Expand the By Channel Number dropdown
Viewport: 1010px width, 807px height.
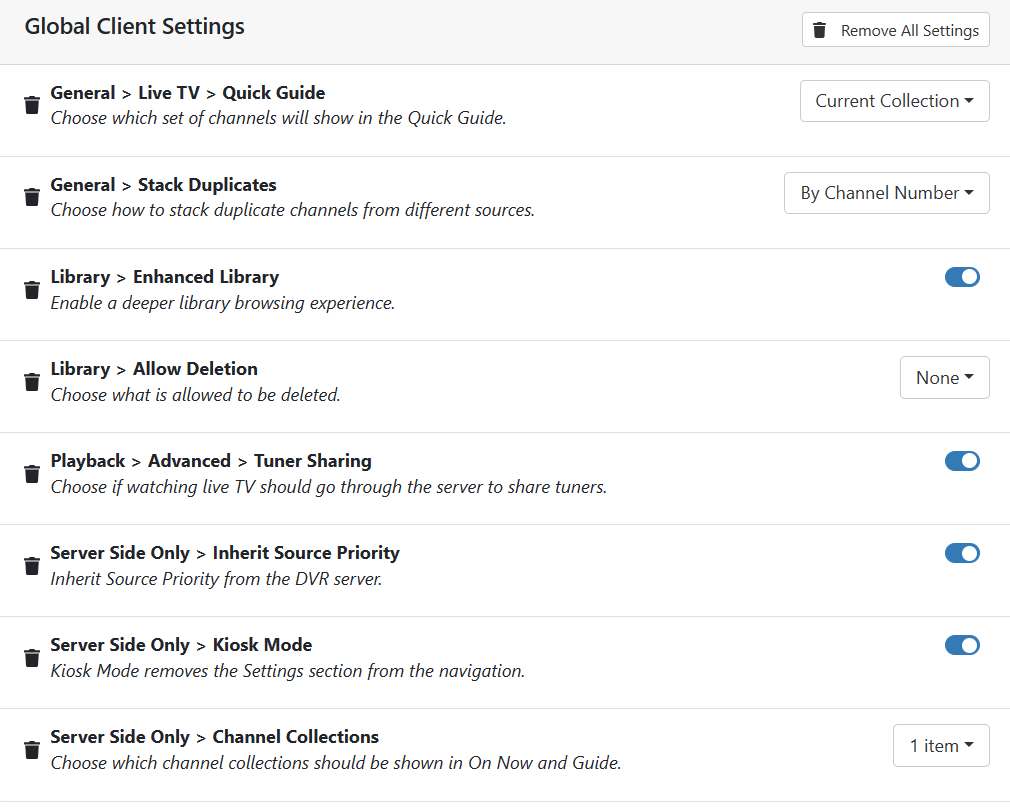click(x=886, y=193)
